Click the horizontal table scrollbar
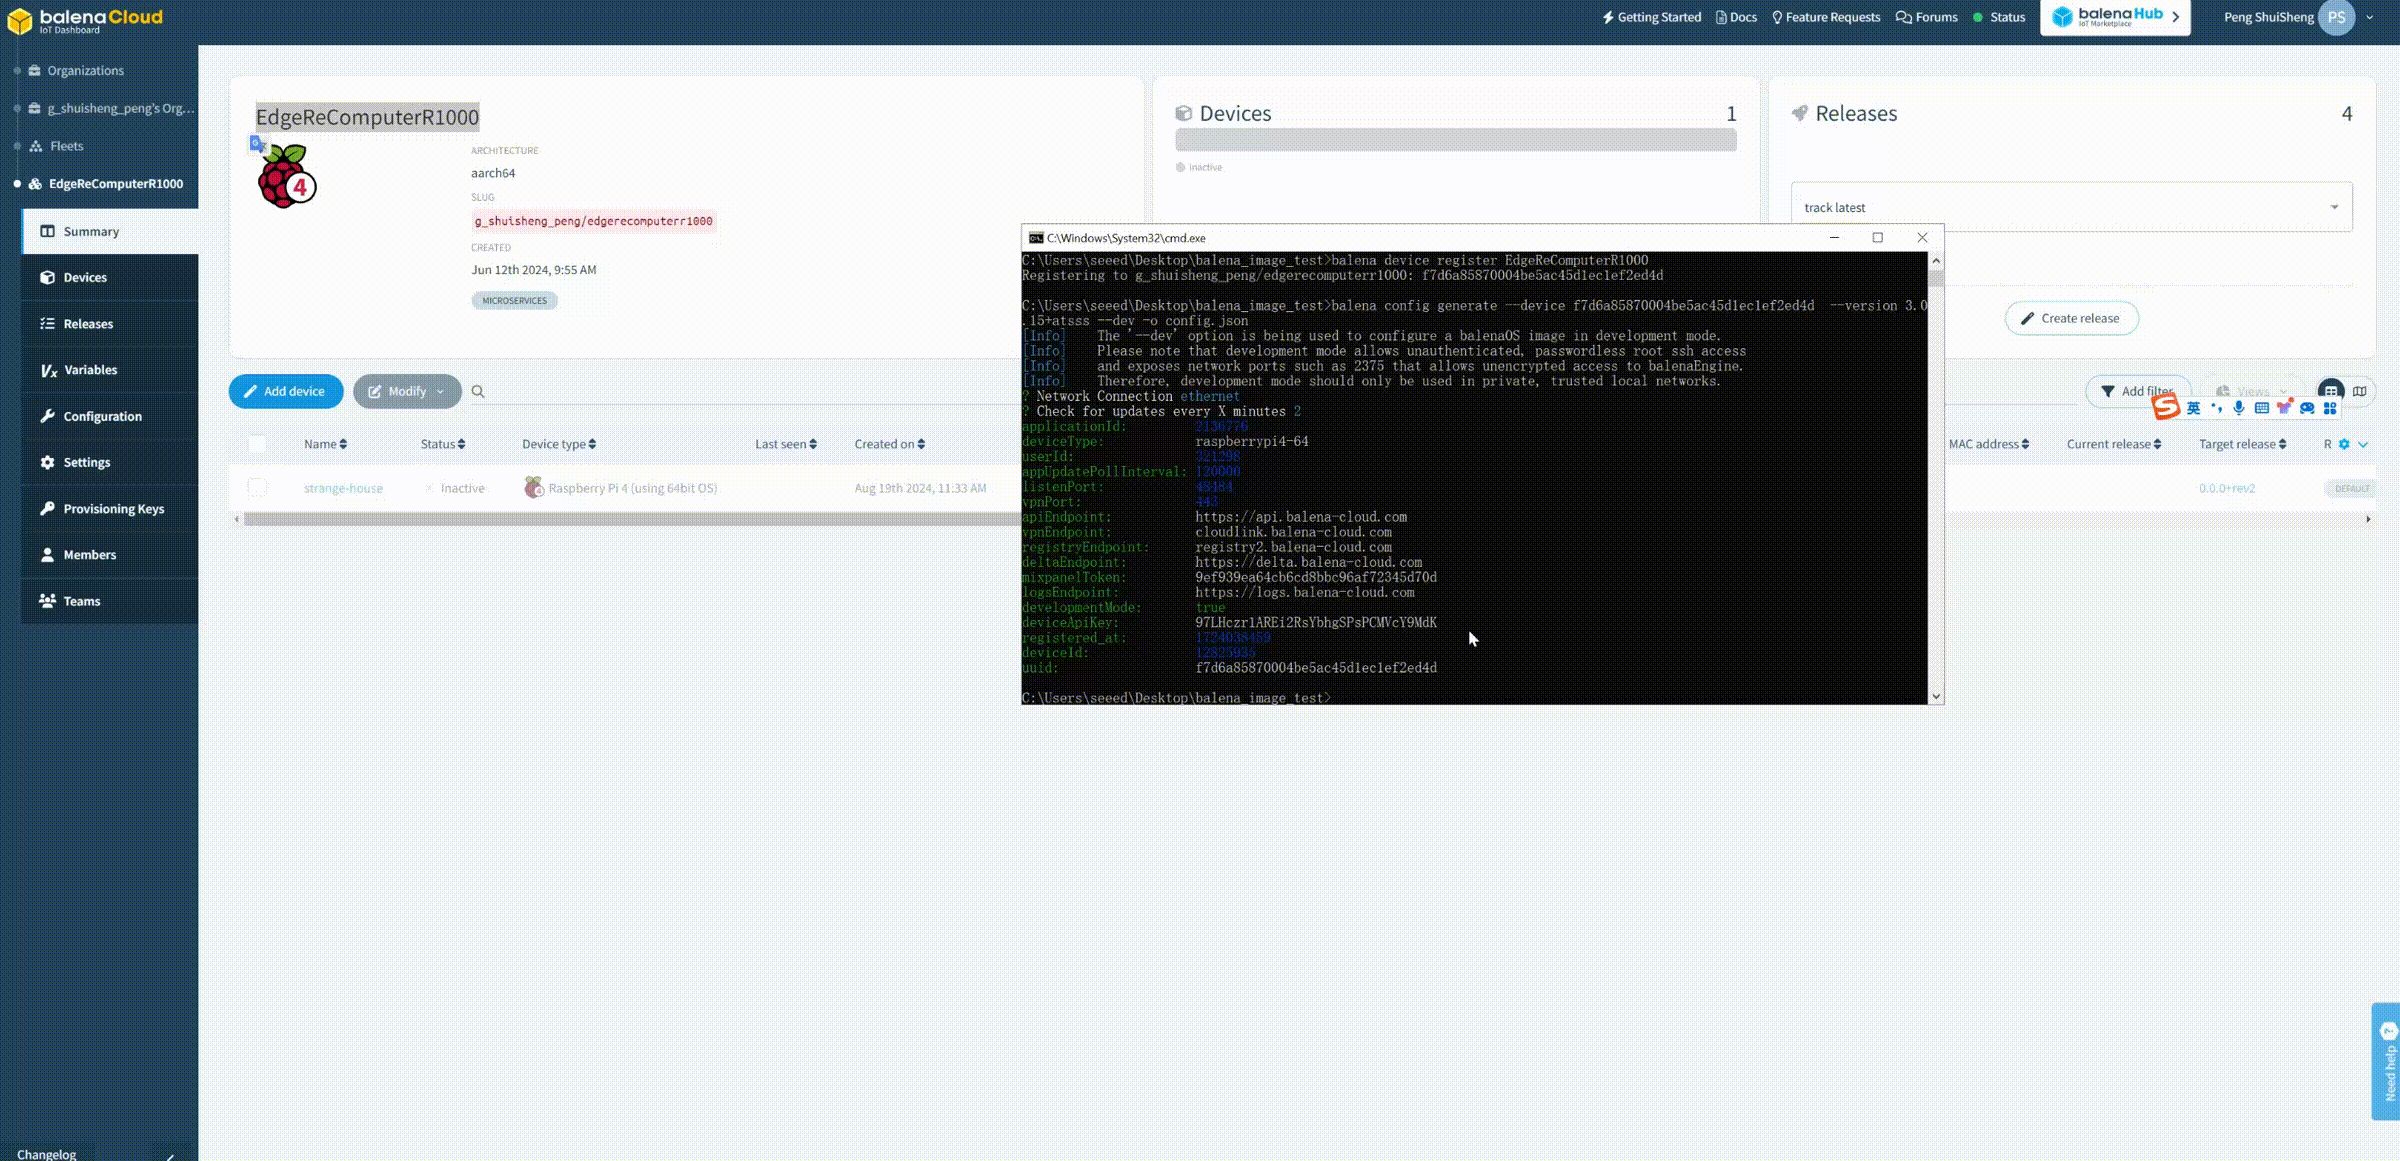 (x=630, y=519)
